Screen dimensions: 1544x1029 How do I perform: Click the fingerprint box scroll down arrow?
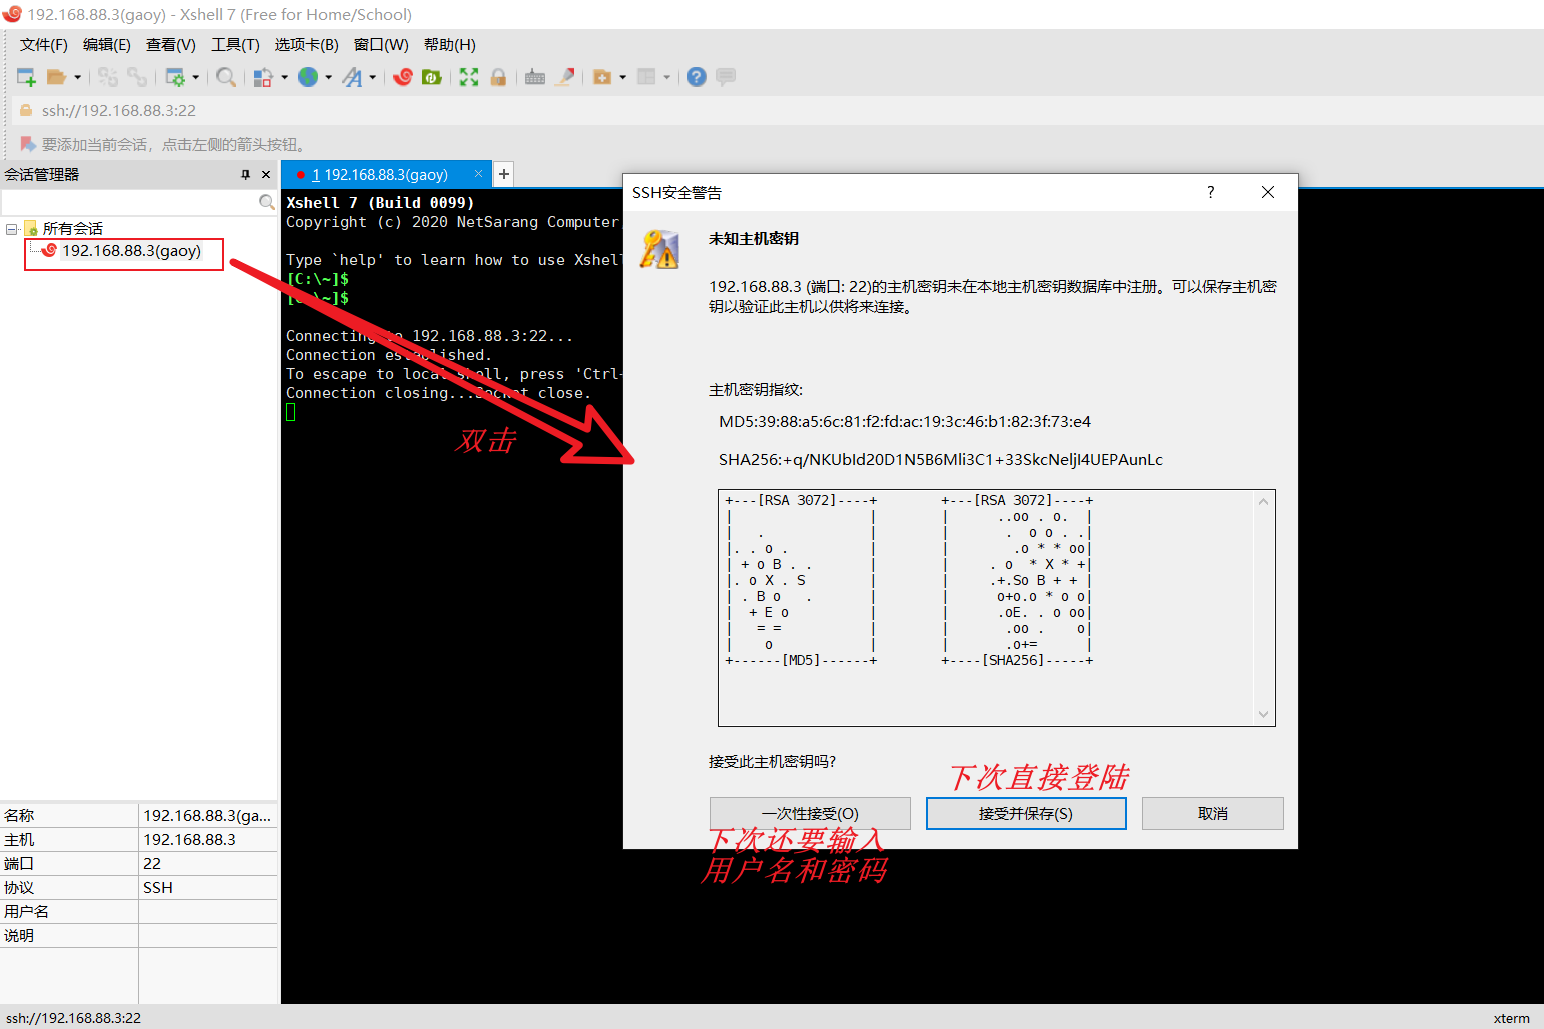(1263, 714)
